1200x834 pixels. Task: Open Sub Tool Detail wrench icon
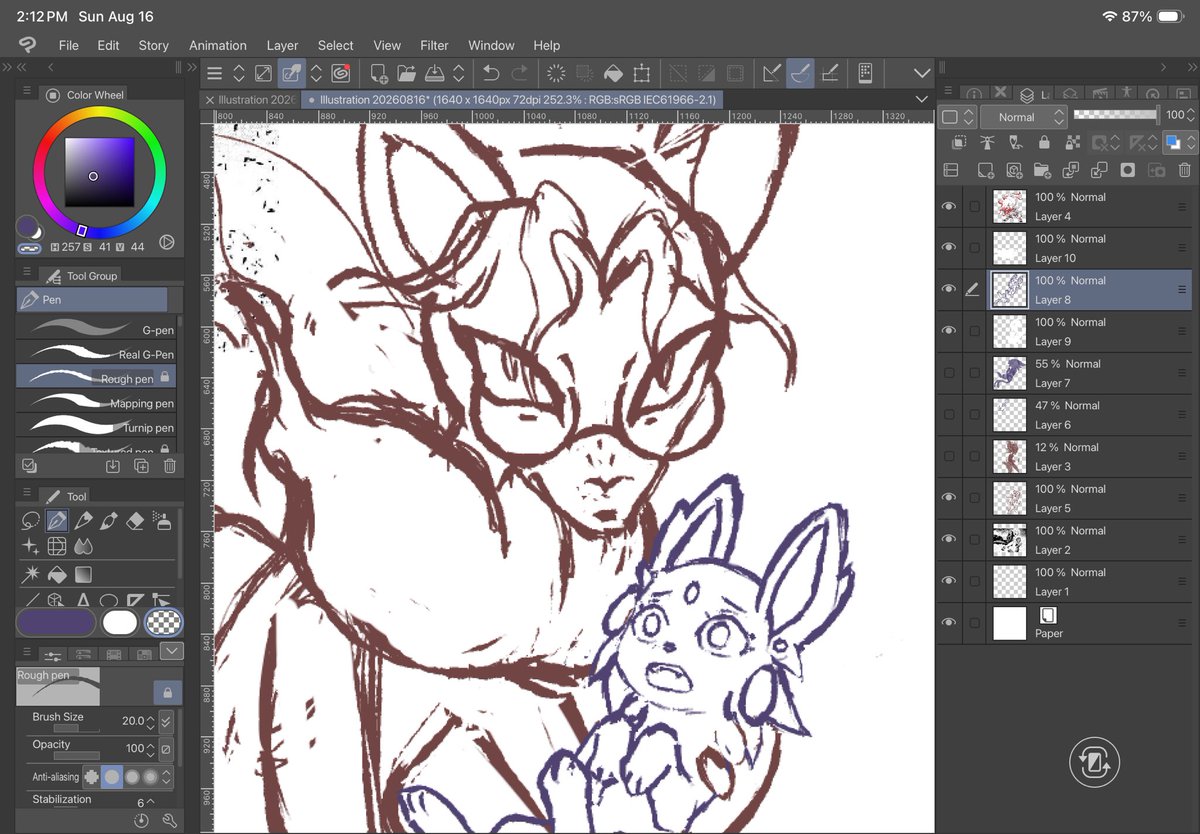tap(169, 820)
